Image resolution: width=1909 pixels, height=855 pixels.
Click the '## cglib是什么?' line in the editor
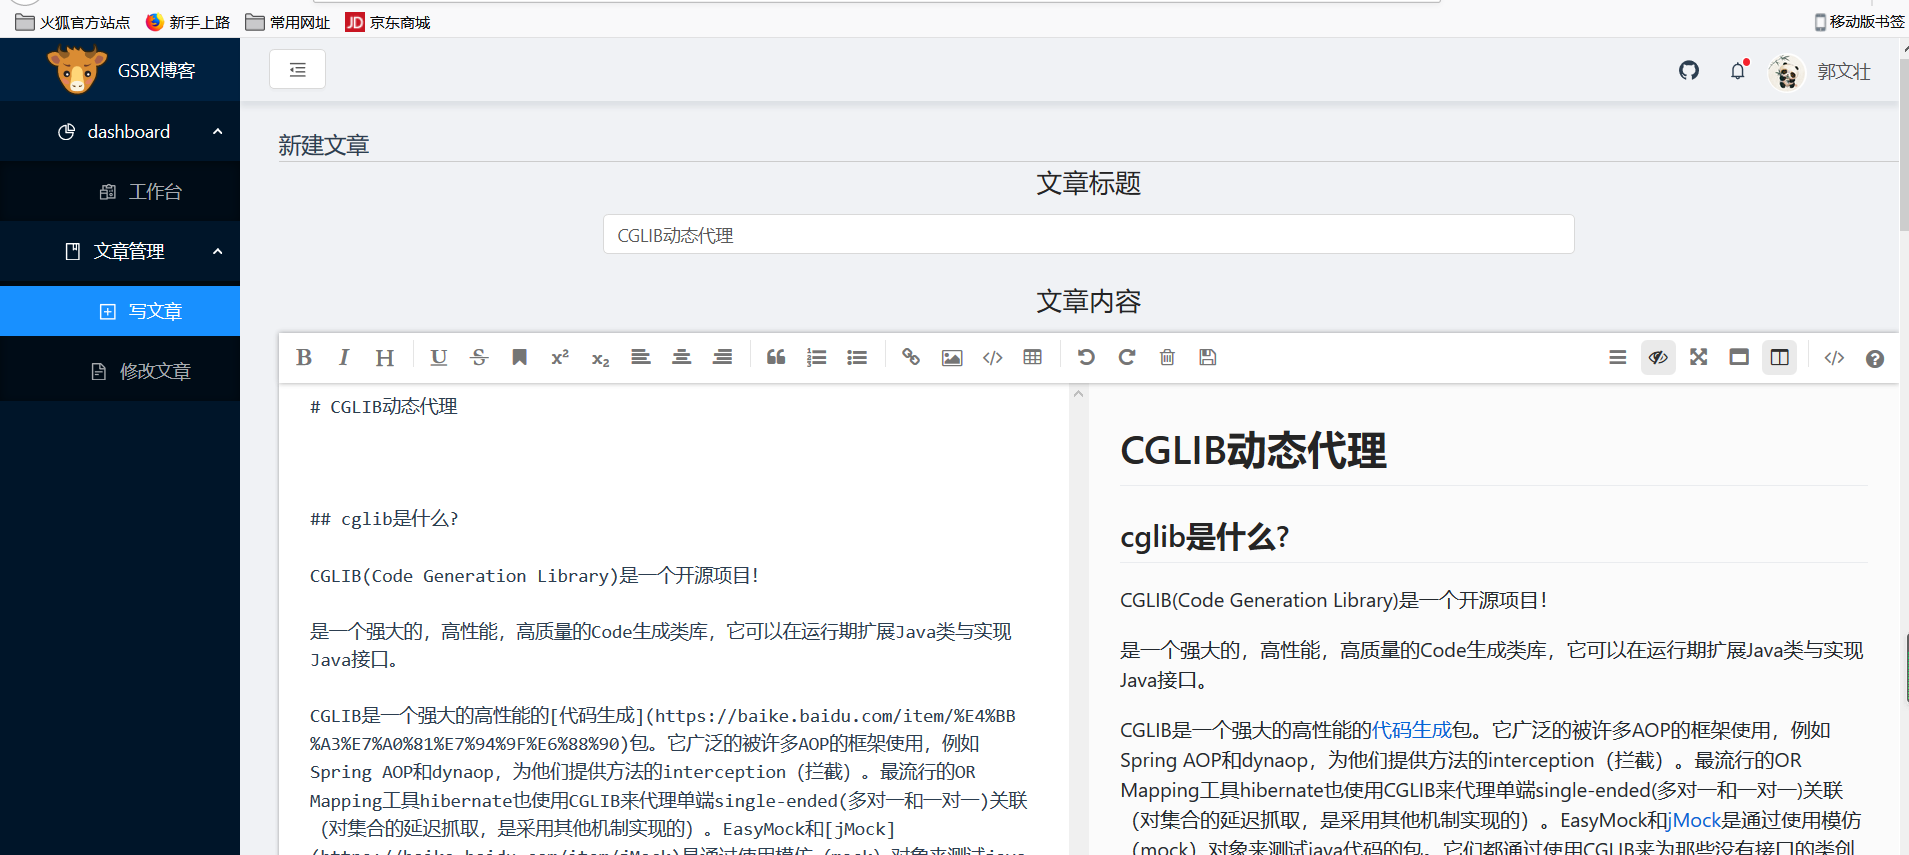[384, 519]
